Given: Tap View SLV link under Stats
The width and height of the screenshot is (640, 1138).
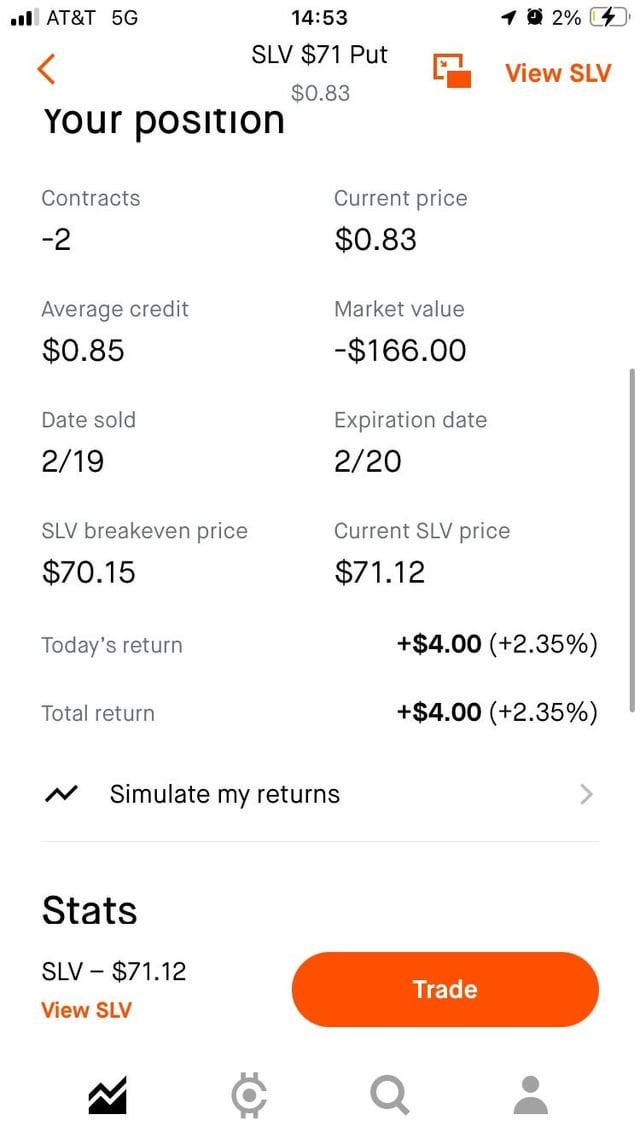Looking at the screenshot, I should coord(86,1010).
